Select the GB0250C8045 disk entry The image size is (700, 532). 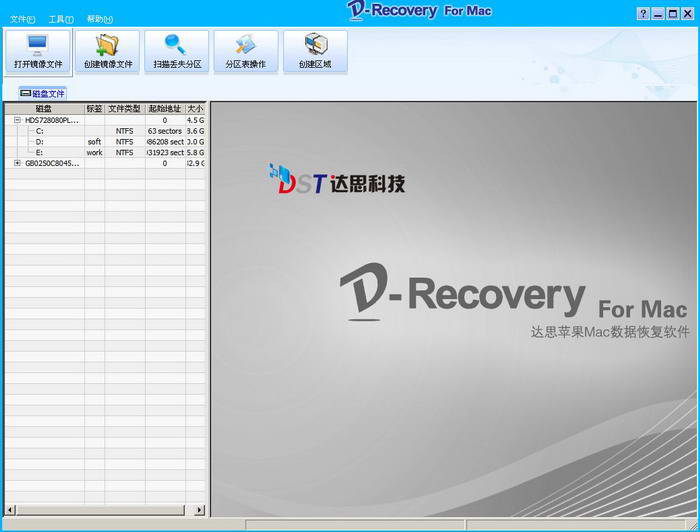tap(52, 163)
